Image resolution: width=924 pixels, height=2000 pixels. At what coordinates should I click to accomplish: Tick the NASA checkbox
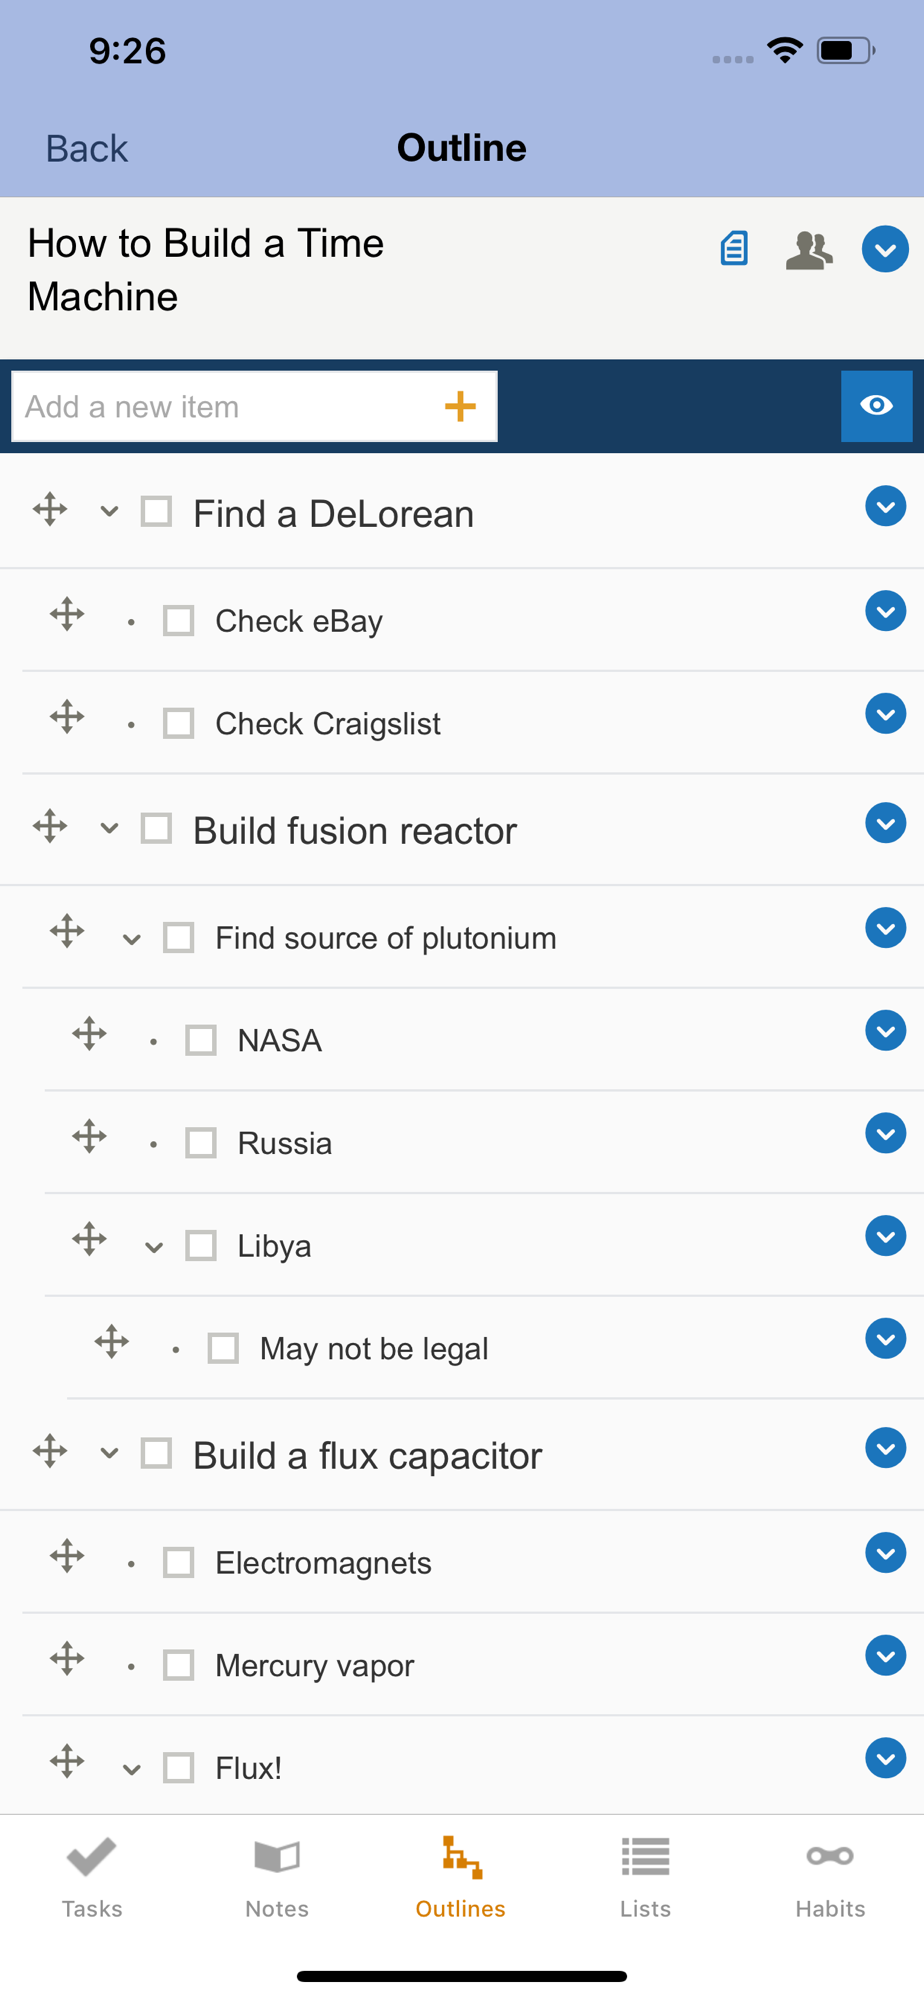click(x=201, y=1040)
